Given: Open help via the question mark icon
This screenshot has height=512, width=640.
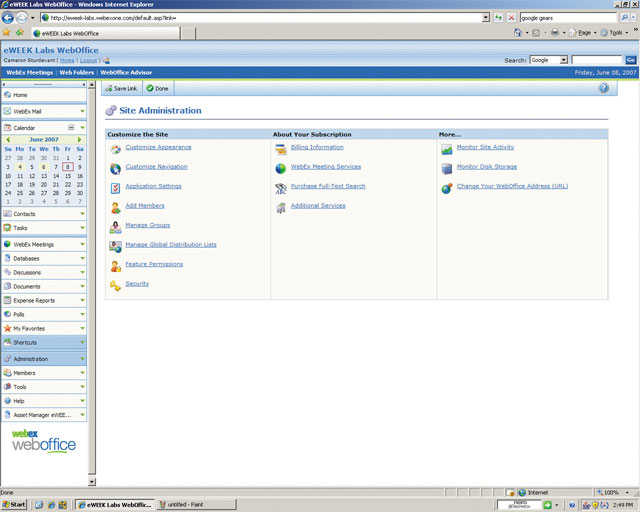Looking at the screenshot, I should tap(604, 88).
